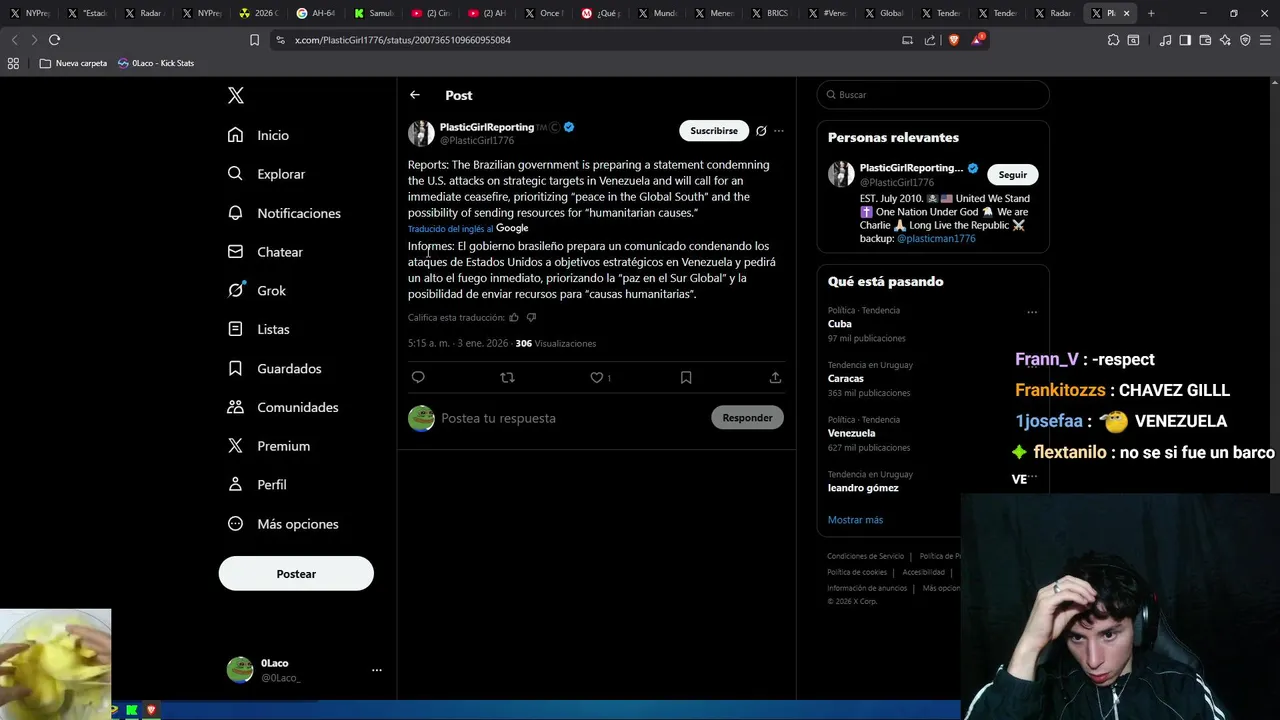Open Explorar in sidebar
Viewport: 1280px width, 720px height.
[x=266, y=174]
